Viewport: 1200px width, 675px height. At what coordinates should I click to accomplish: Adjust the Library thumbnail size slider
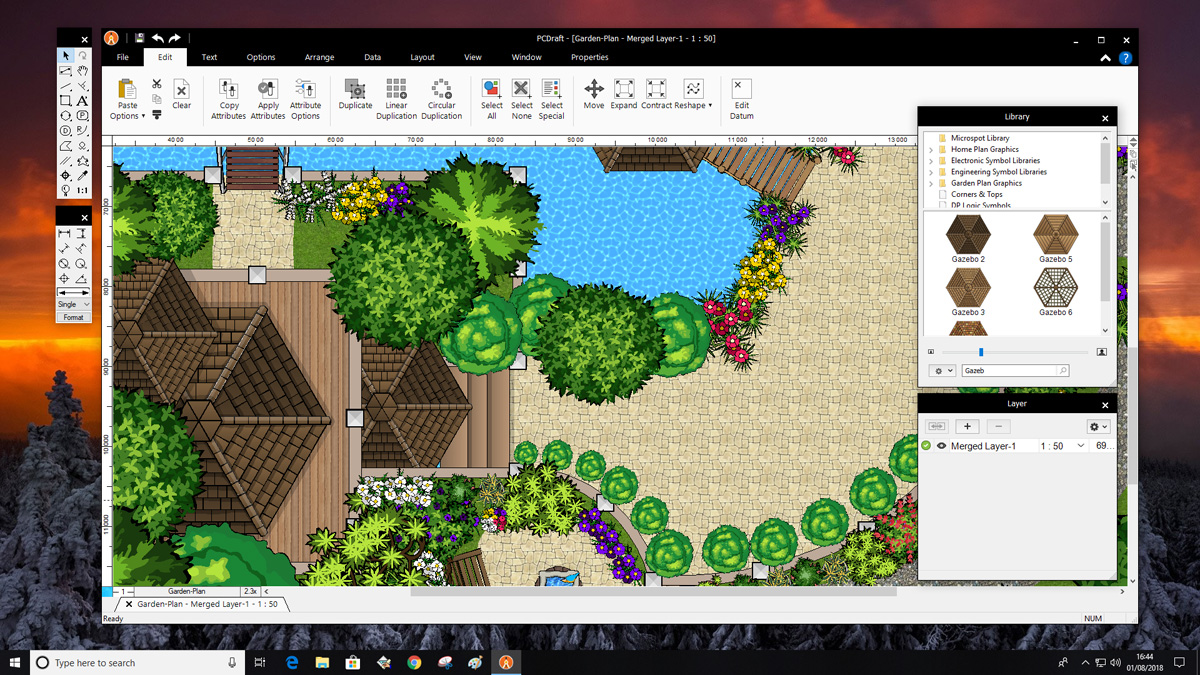[x=981, y=352]
